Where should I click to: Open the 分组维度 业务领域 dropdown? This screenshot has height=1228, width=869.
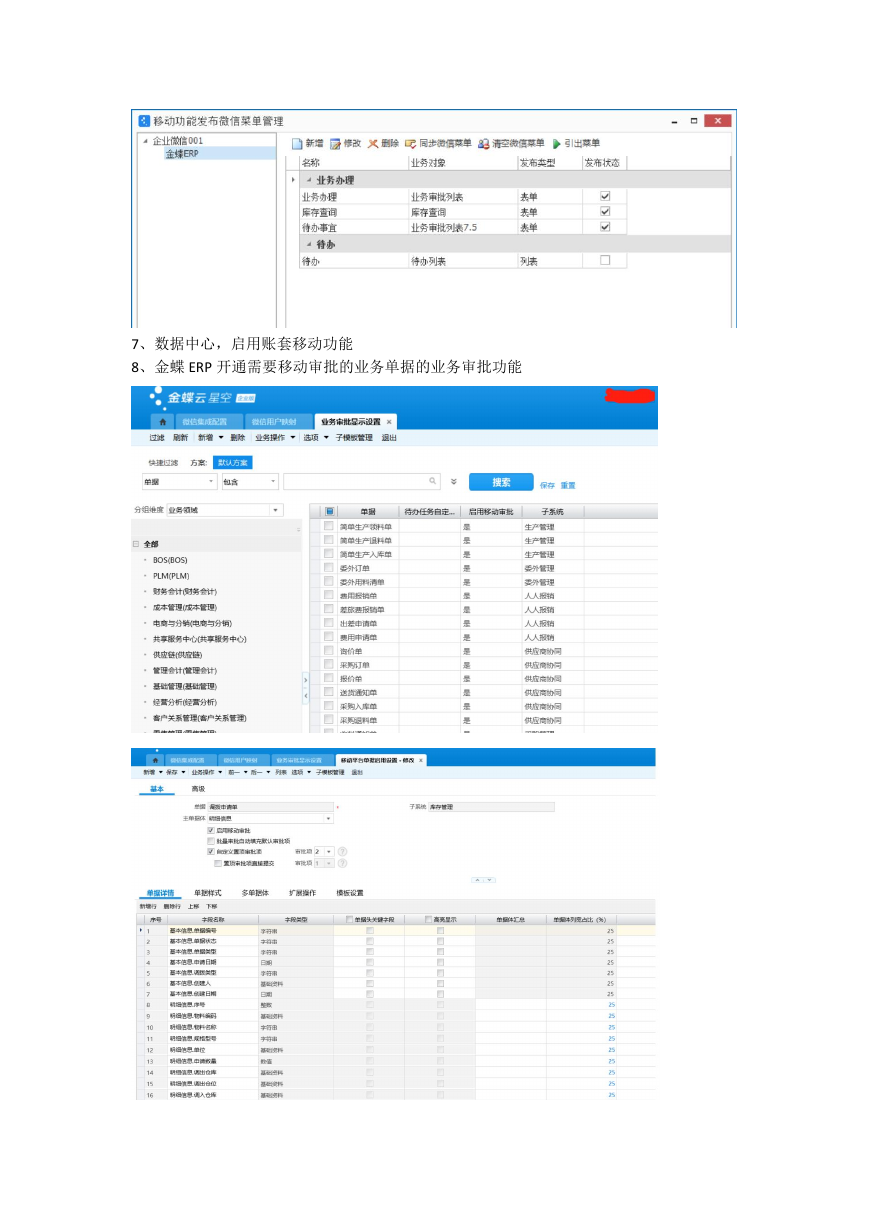(x=276, y=510)
